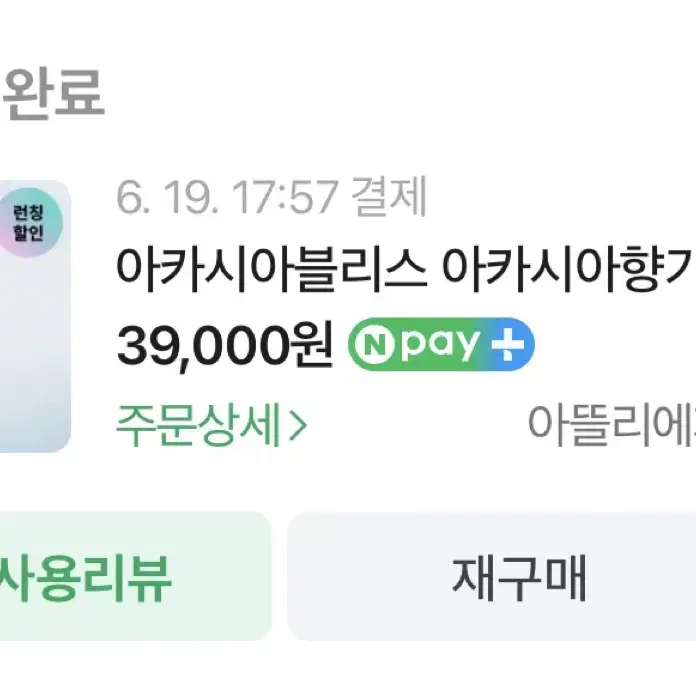Click the white plus symbol on Npay badge
Image resolution: width=696 pixels, height=696 pixels.
(508, 344)
